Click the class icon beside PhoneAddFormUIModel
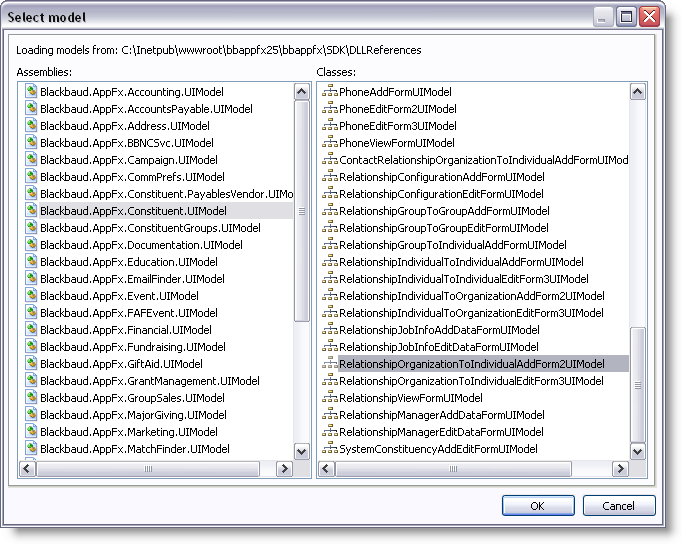Image resolution: width=682 pixels, height=544 pixels. coord(330,91)
